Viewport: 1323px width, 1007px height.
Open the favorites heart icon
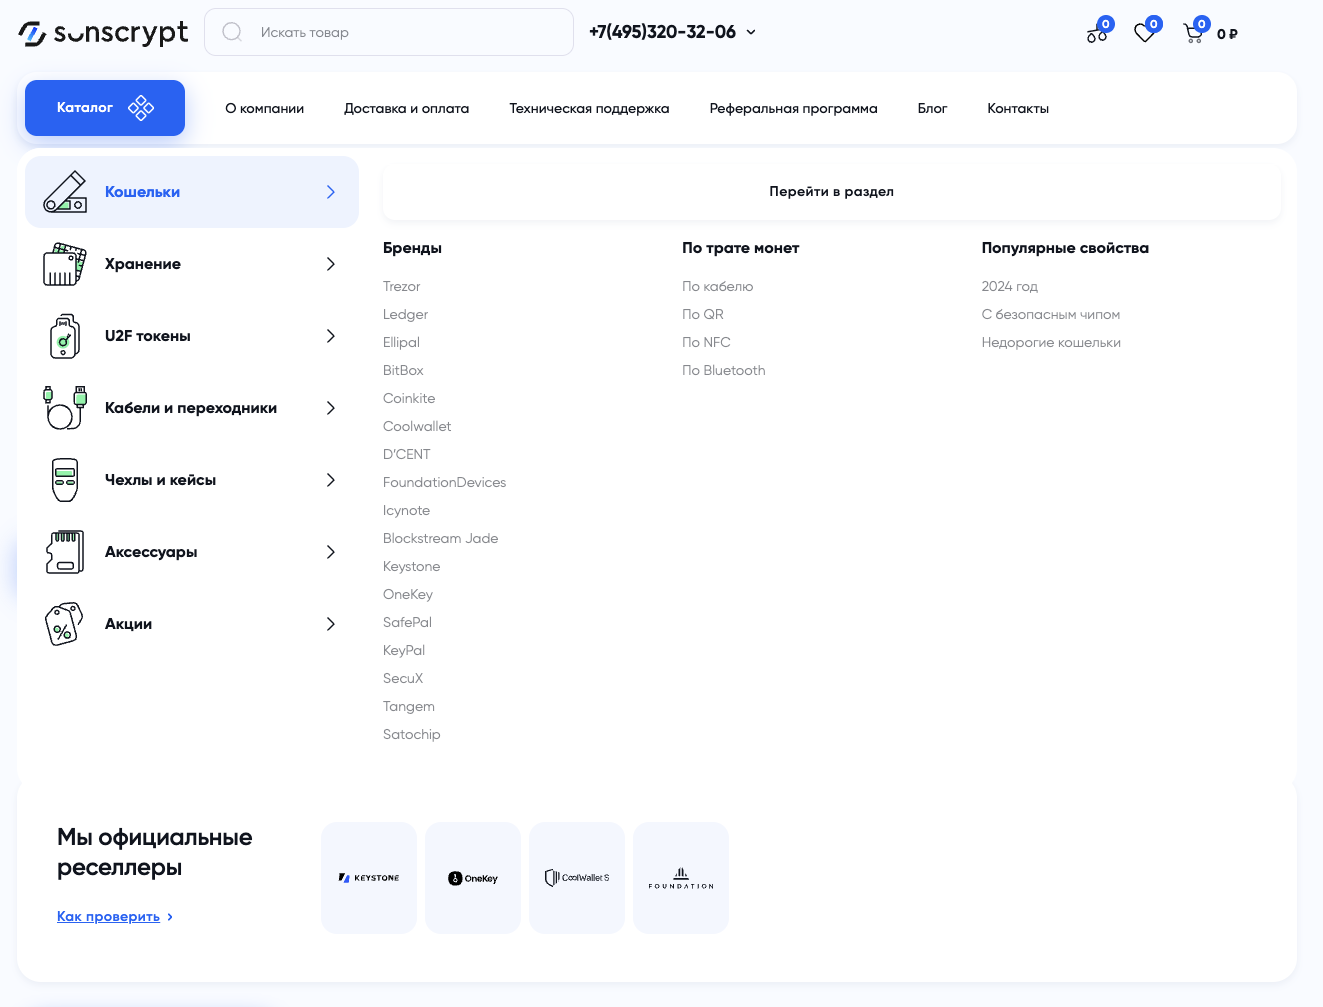(x=1145, y=33)
